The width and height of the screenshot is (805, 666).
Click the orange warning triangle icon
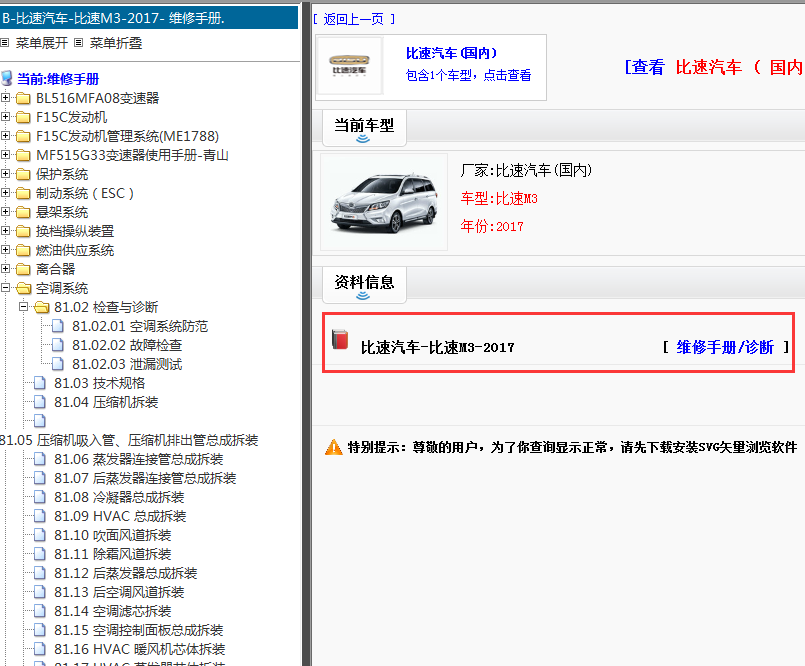click(334, 447)
